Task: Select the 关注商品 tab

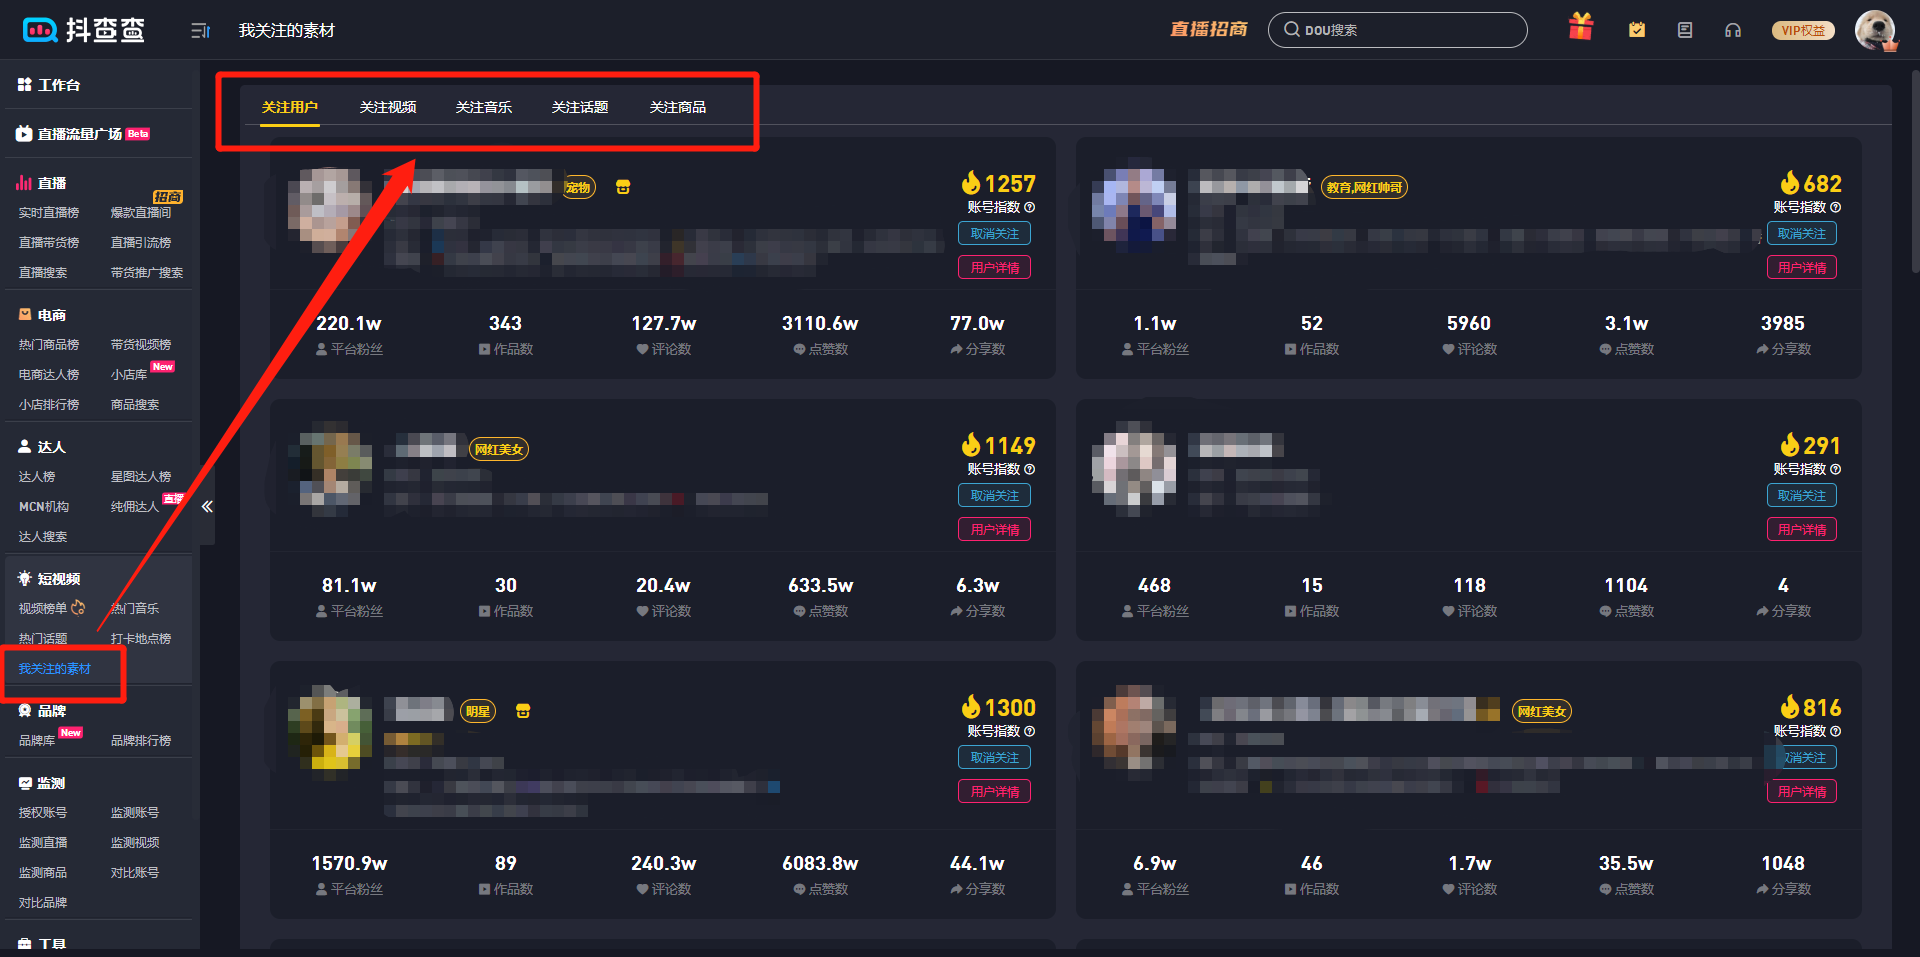Action: point(677,107)
